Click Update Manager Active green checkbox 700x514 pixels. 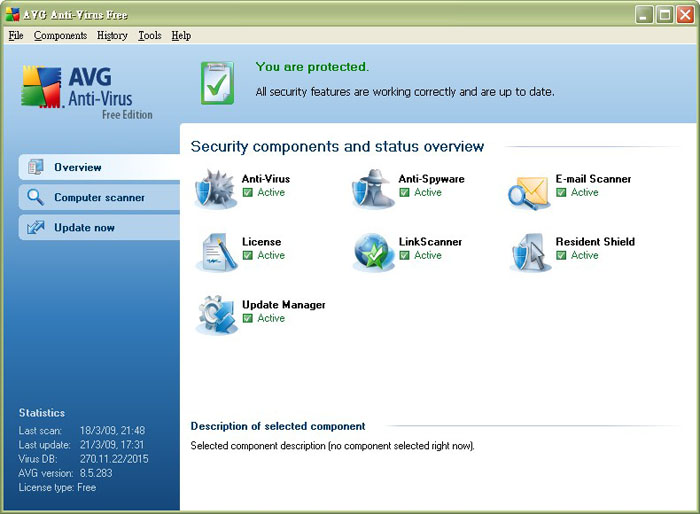[247, 319]
